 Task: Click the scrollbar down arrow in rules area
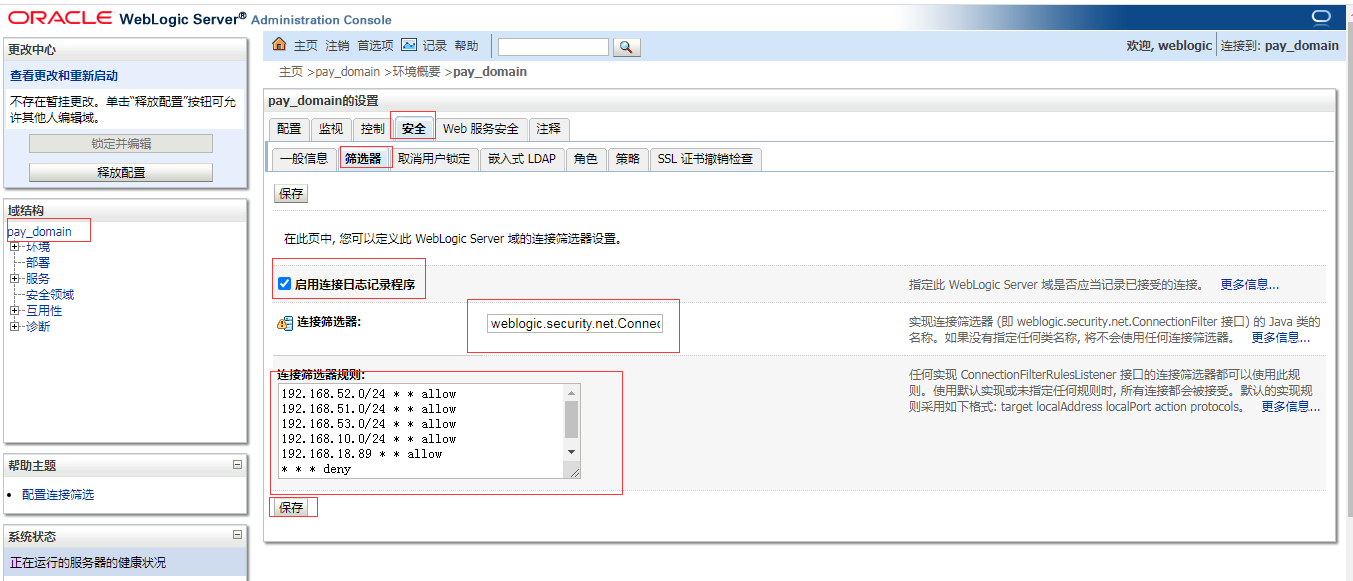572,453
